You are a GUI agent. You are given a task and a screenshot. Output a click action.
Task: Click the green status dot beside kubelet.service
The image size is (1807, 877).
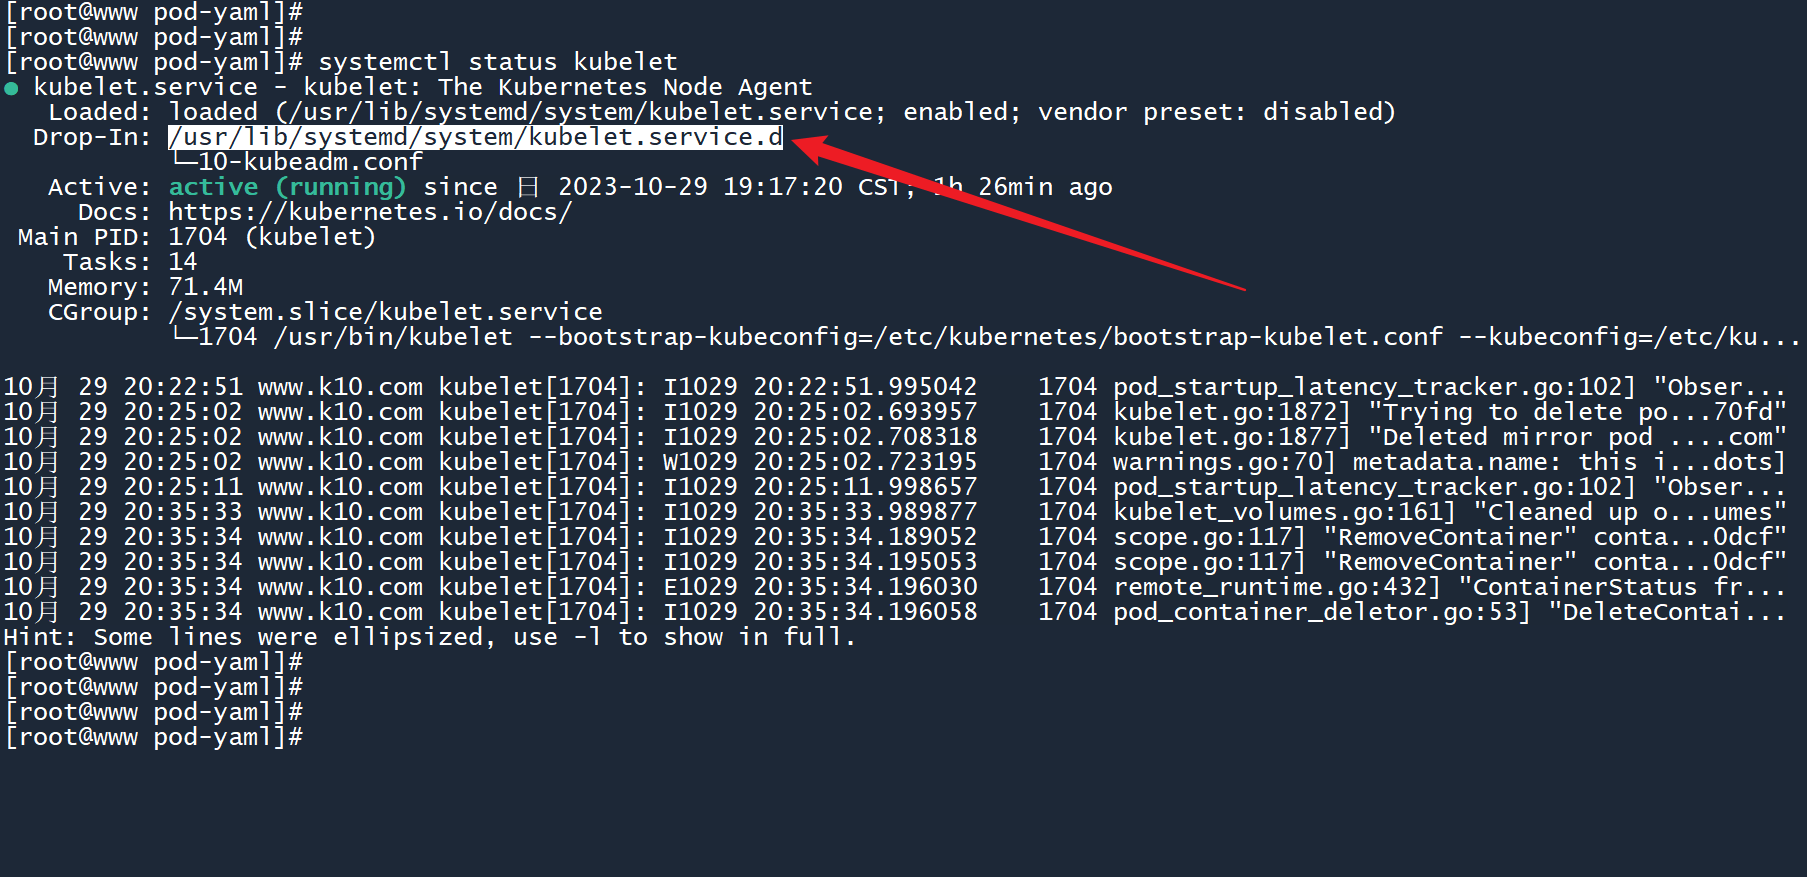pos(11,89)
